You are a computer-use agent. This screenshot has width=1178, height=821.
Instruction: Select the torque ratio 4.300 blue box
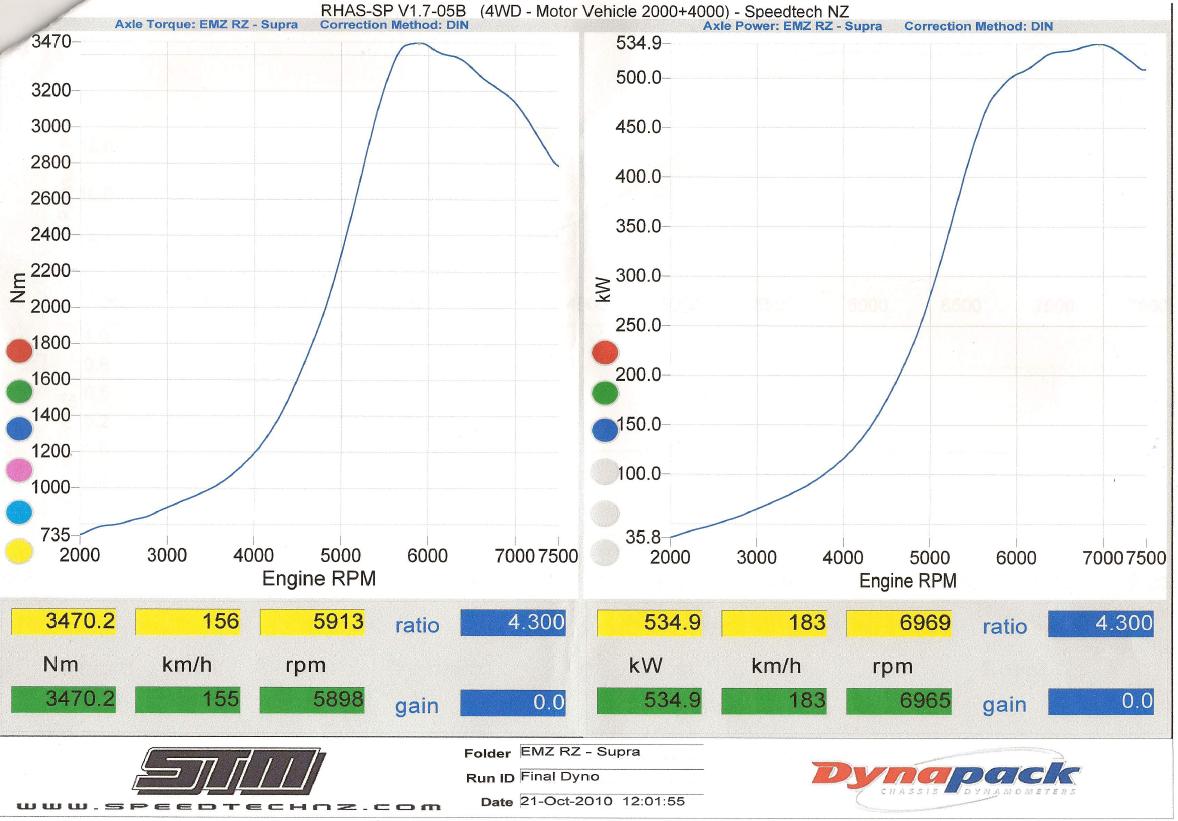(x=513, y=622)
